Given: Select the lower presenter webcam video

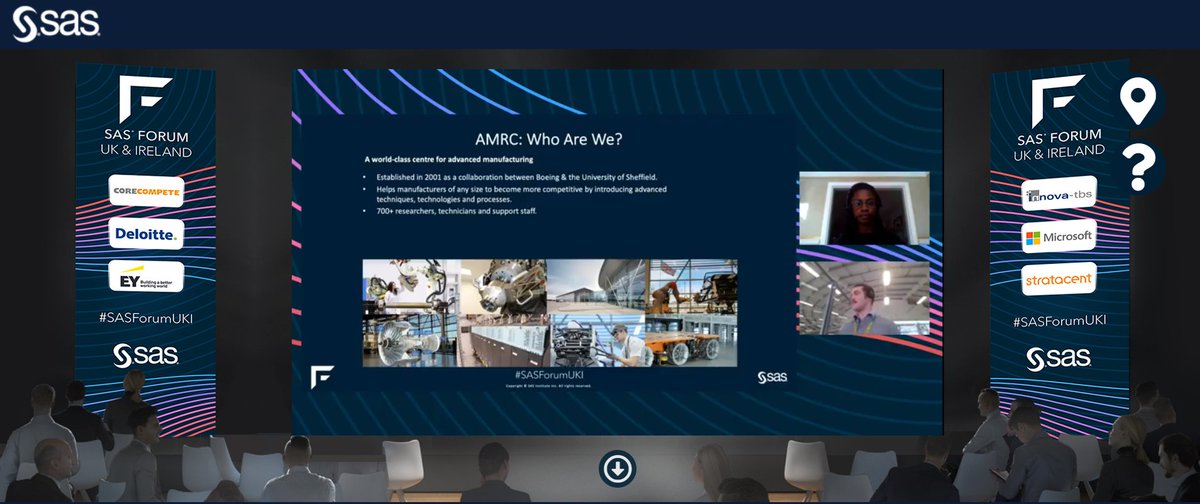Looking at the screenshot, I should click(863, 298).
